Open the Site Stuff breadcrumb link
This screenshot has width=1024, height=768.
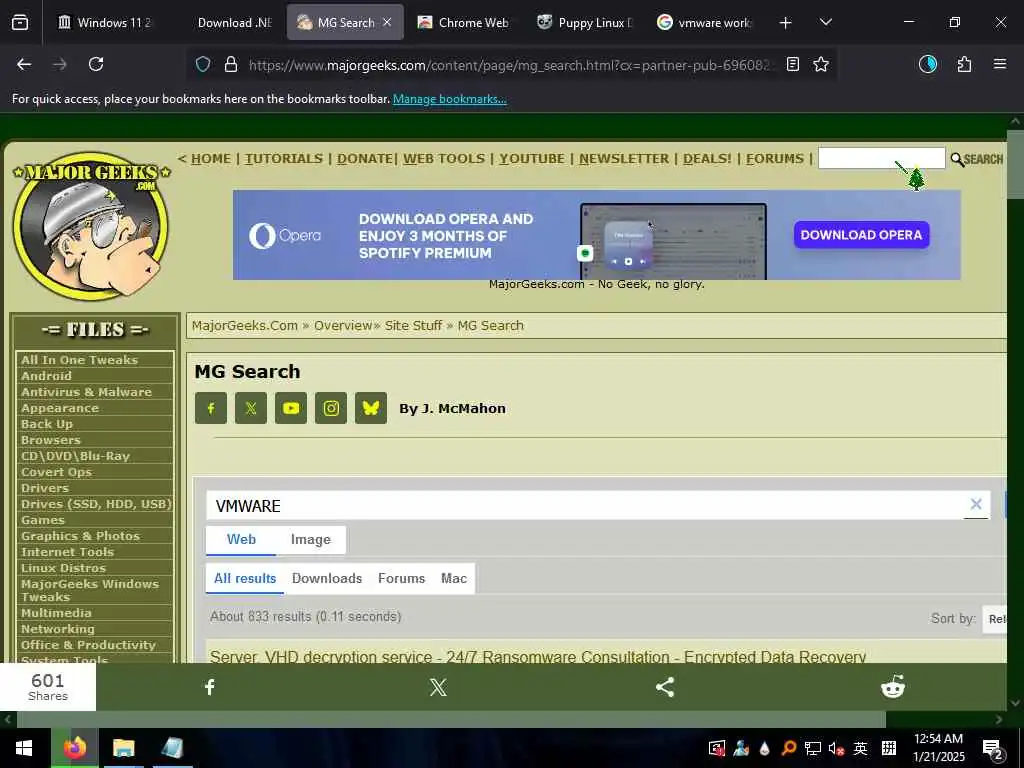point(413,325)
